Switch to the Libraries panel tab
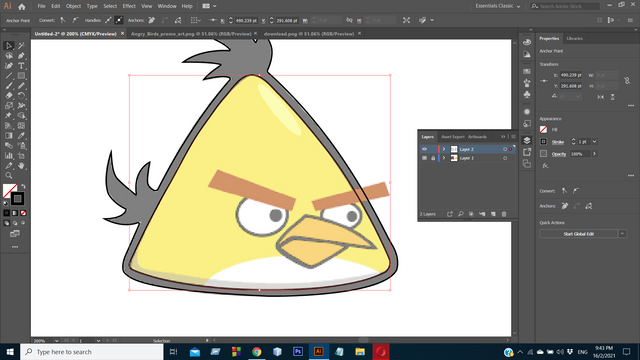This screenshot has height=360, width=640. pos(575,38)
